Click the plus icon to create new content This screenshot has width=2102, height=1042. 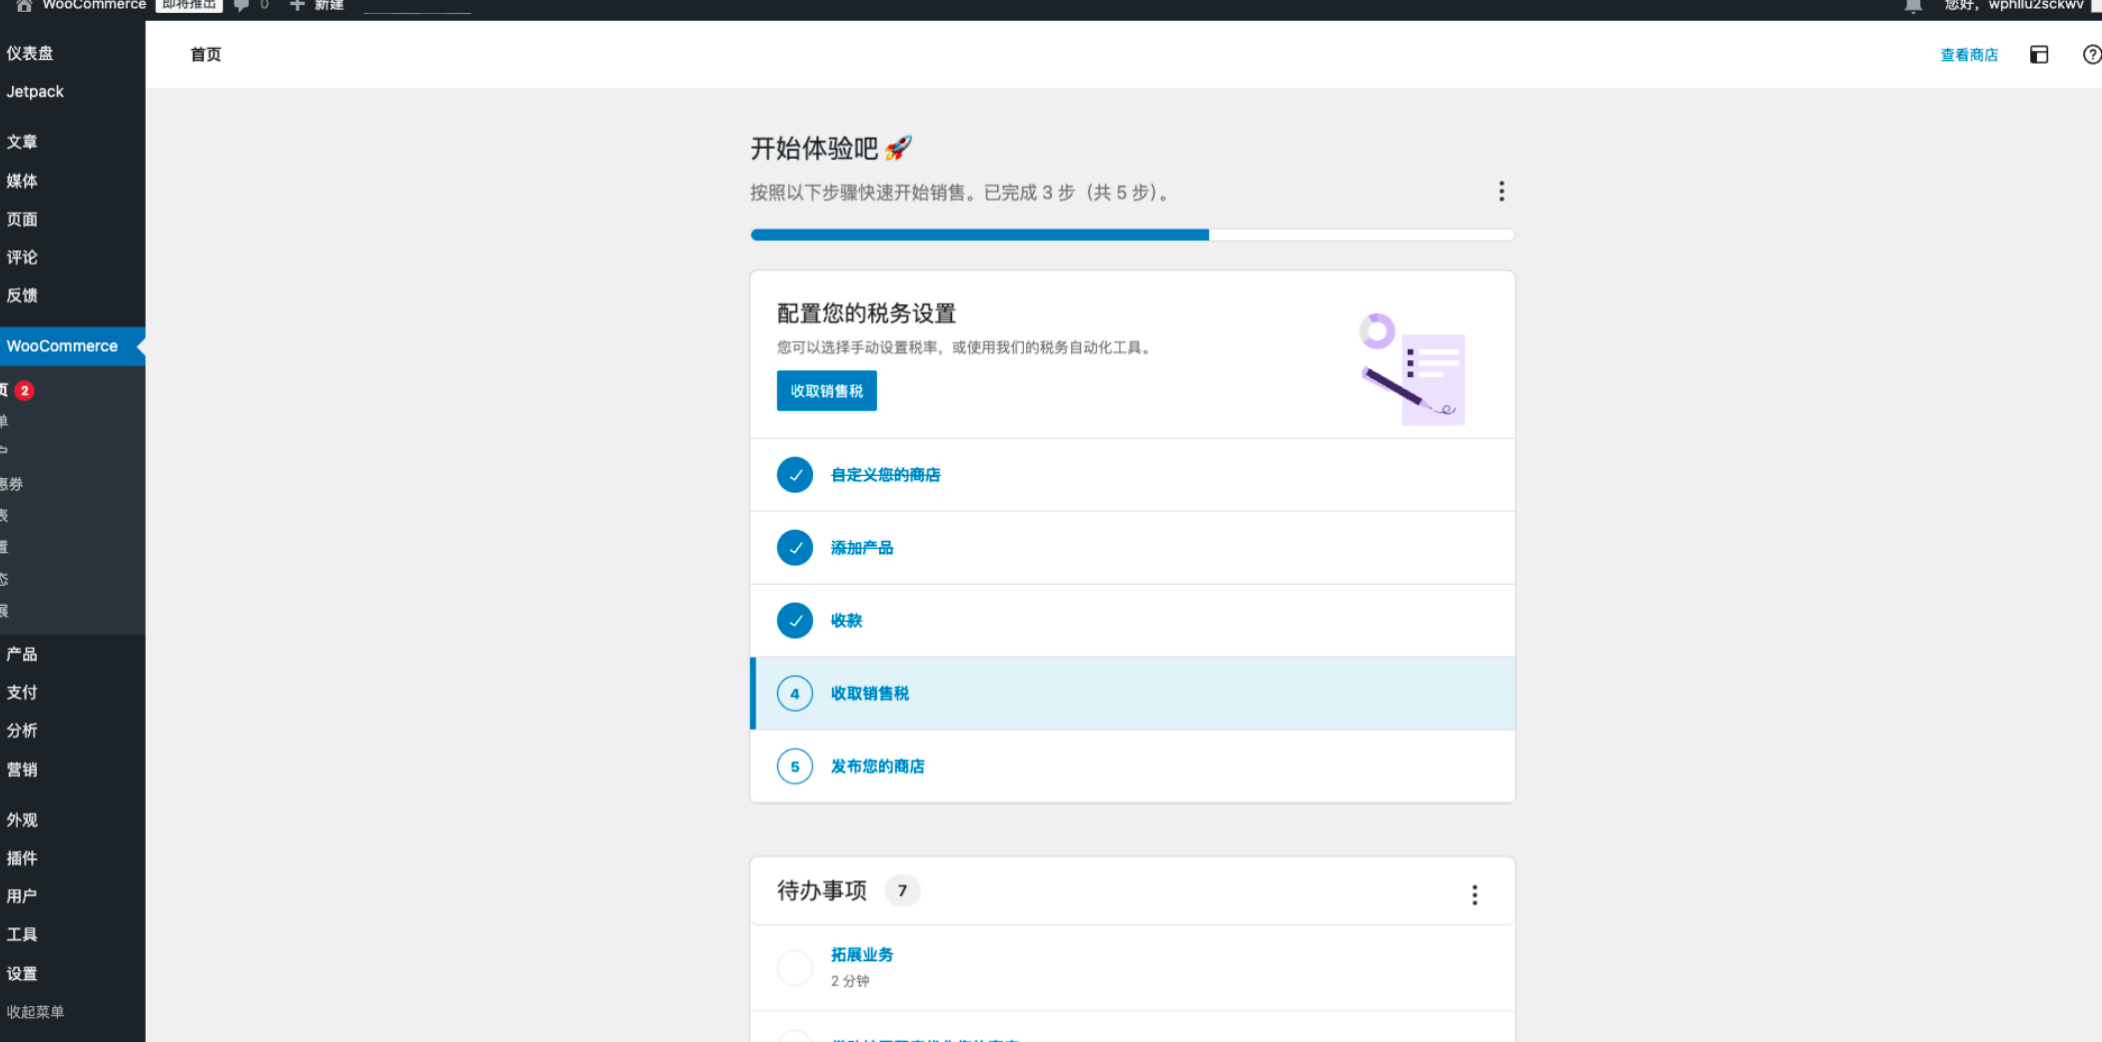(x=297, y=6)
